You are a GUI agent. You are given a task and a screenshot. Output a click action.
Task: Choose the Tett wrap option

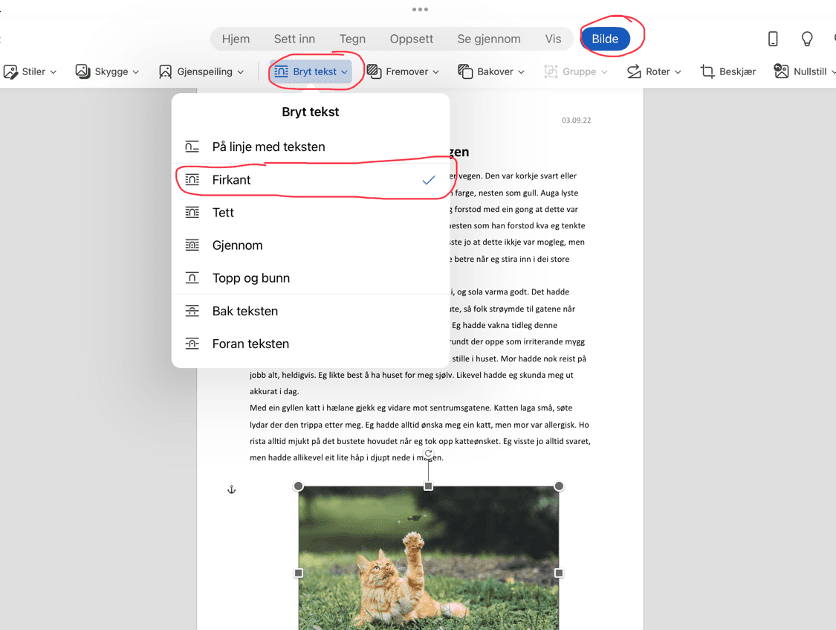(311, 213)
